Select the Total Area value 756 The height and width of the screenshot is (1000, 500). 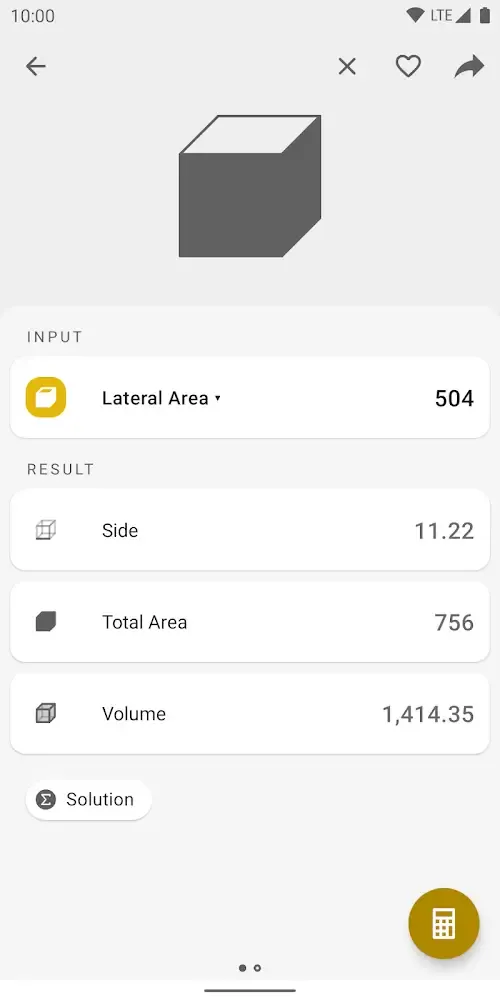[454, 622]
